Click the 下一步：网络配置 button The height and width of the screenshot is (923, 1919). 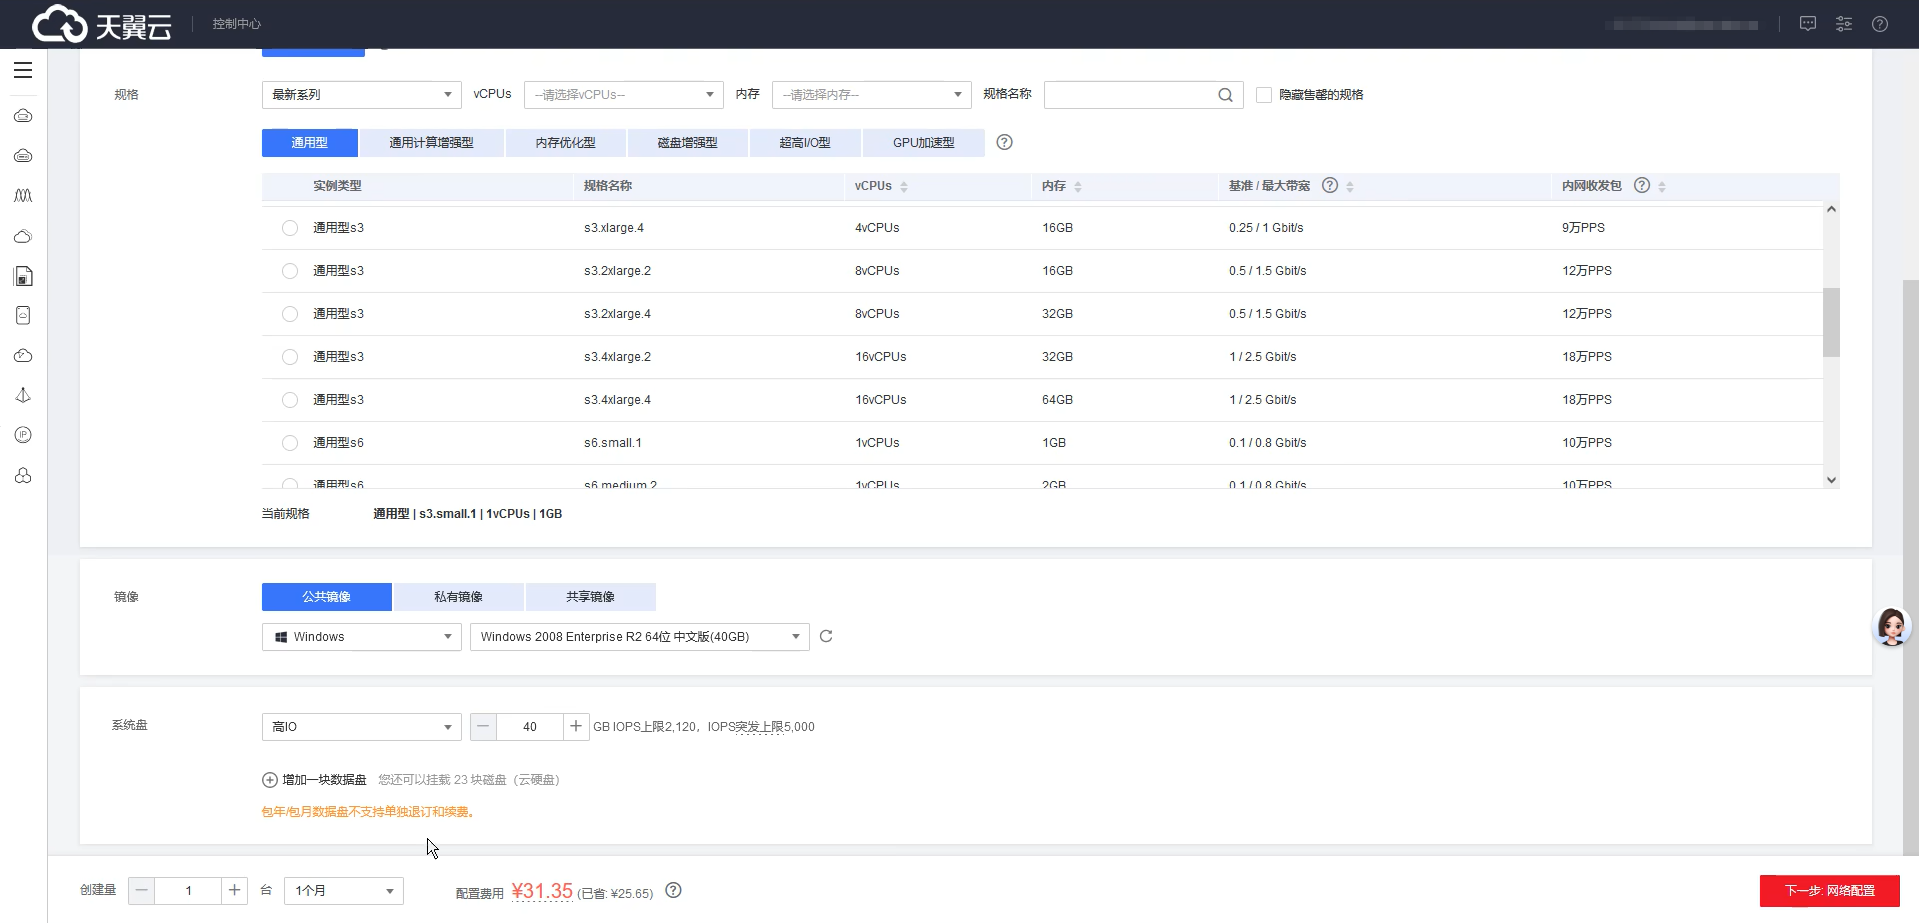coord(1830,890)
